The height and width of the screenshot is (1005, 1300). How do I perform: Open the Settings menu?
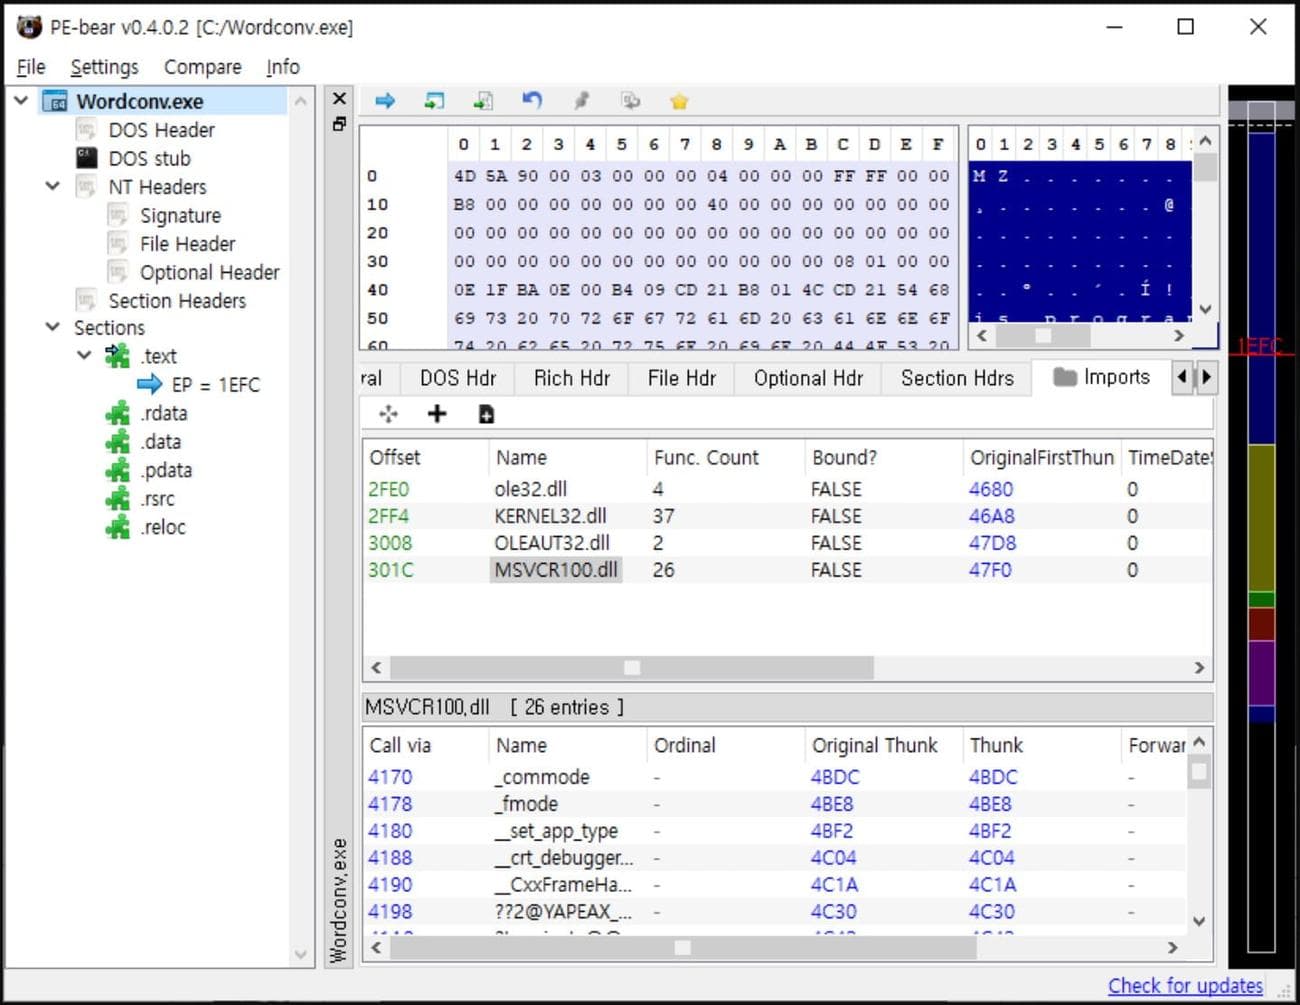pos(104,66)
